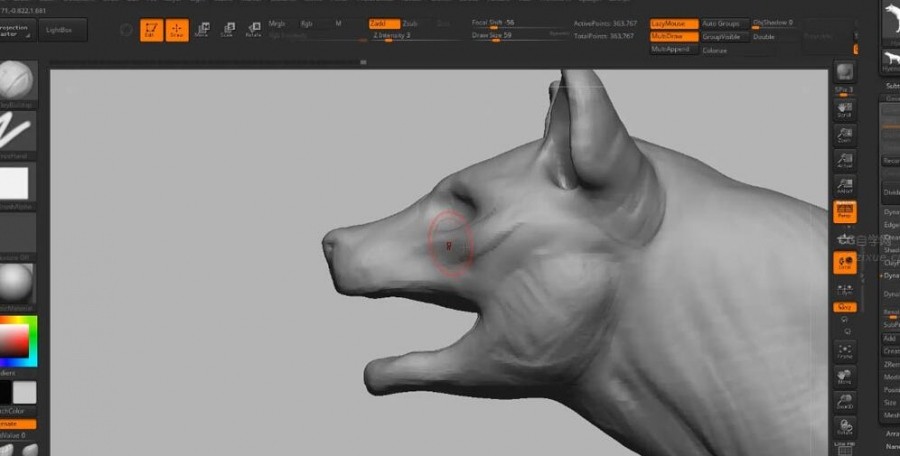Viewport: 900px width, 456px height.
Task: Click the Zoom3D icon
Action: [845, 403]
